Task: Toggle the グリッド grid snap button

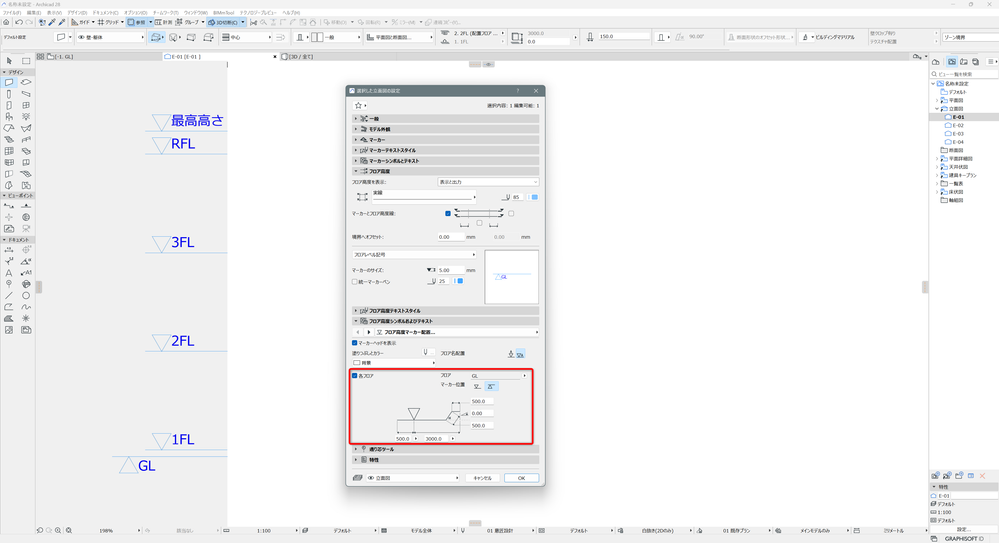Action: (x=108, y=22)
